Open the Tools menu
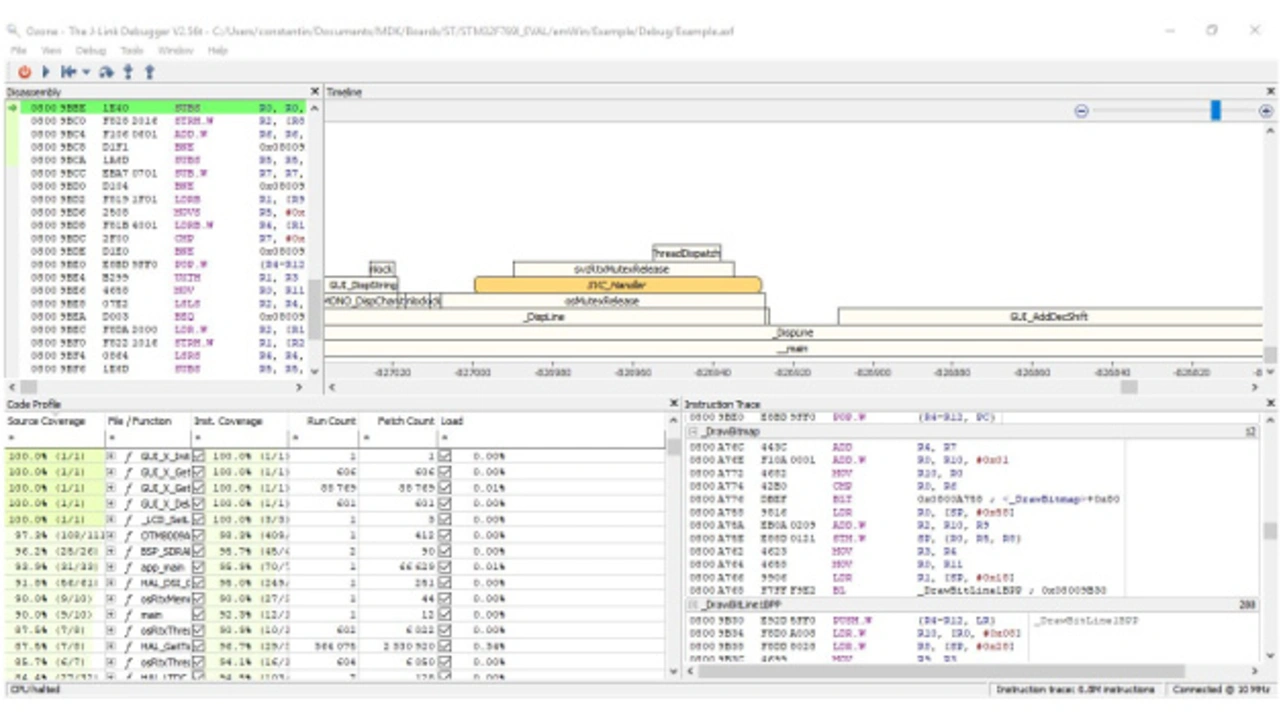The image size is (1280, 721). [132, 50]
